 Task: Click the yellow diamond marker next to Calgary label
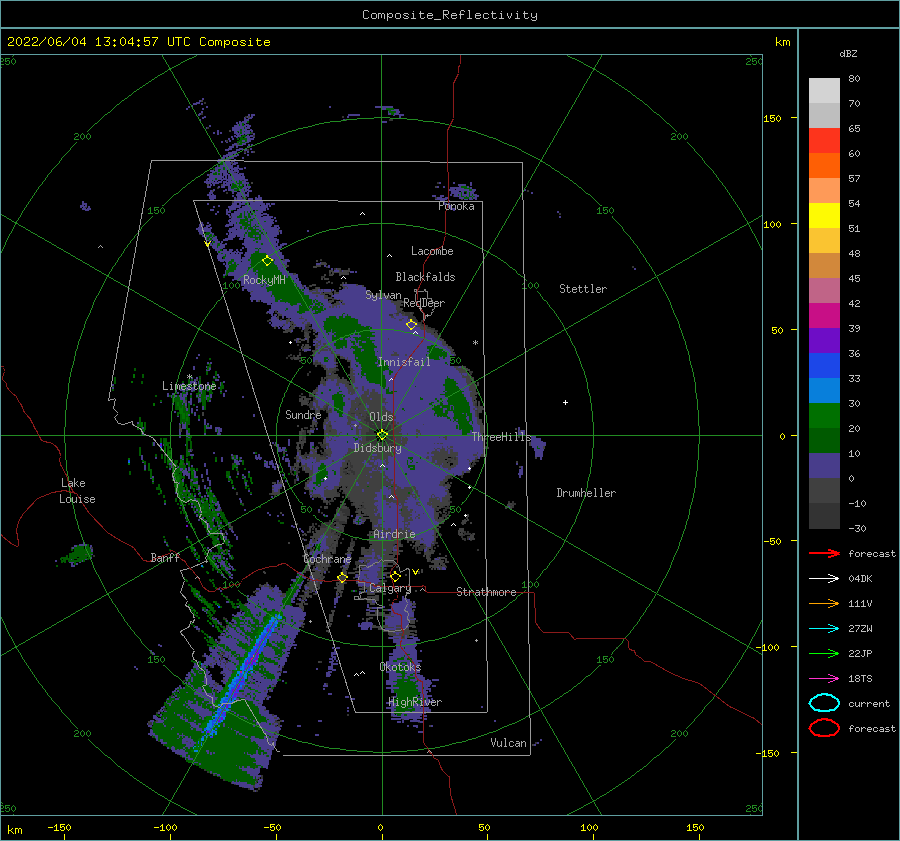[x=395, y=576]
